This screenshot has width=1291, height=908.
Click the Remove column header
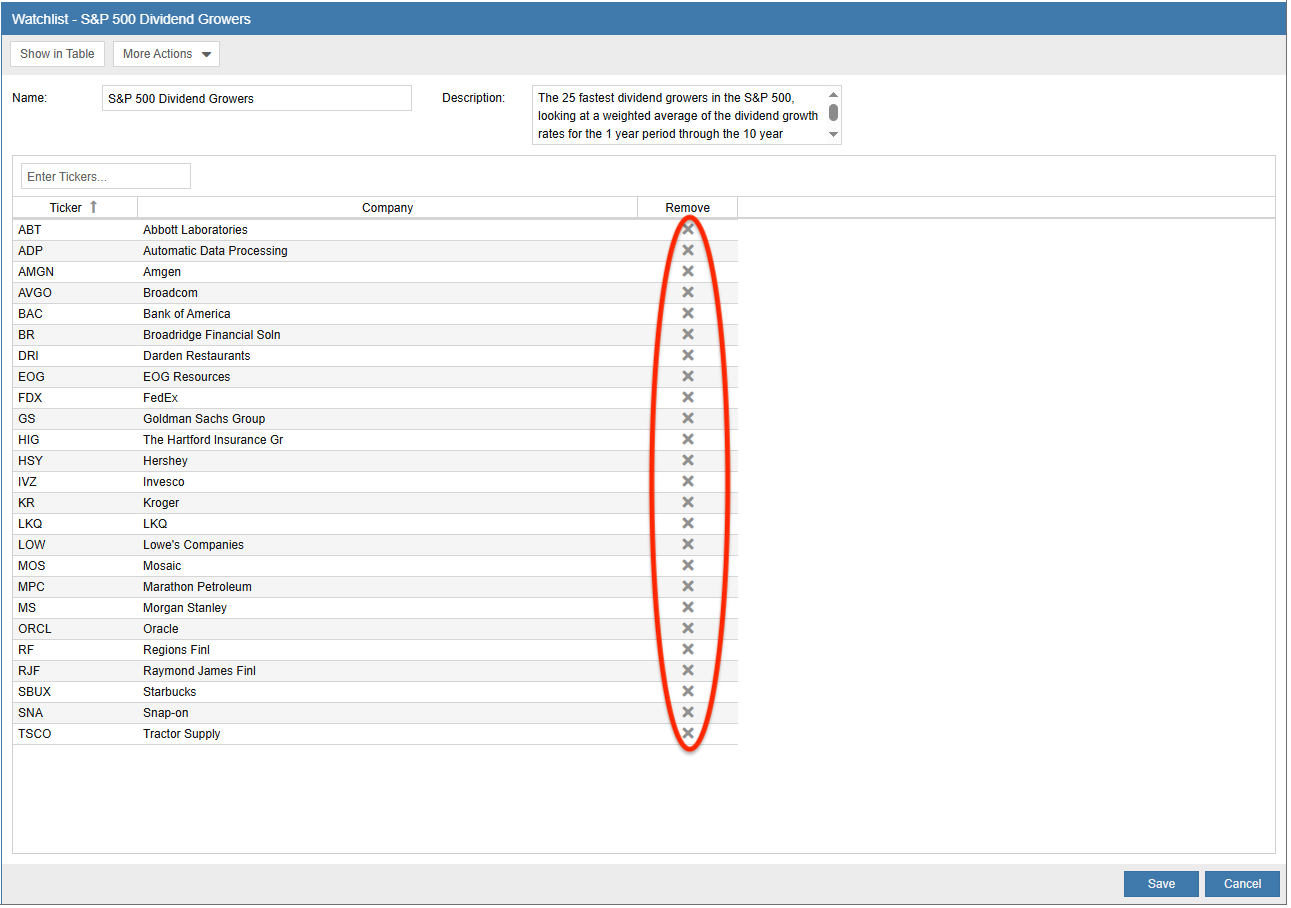tap(688, 208)
